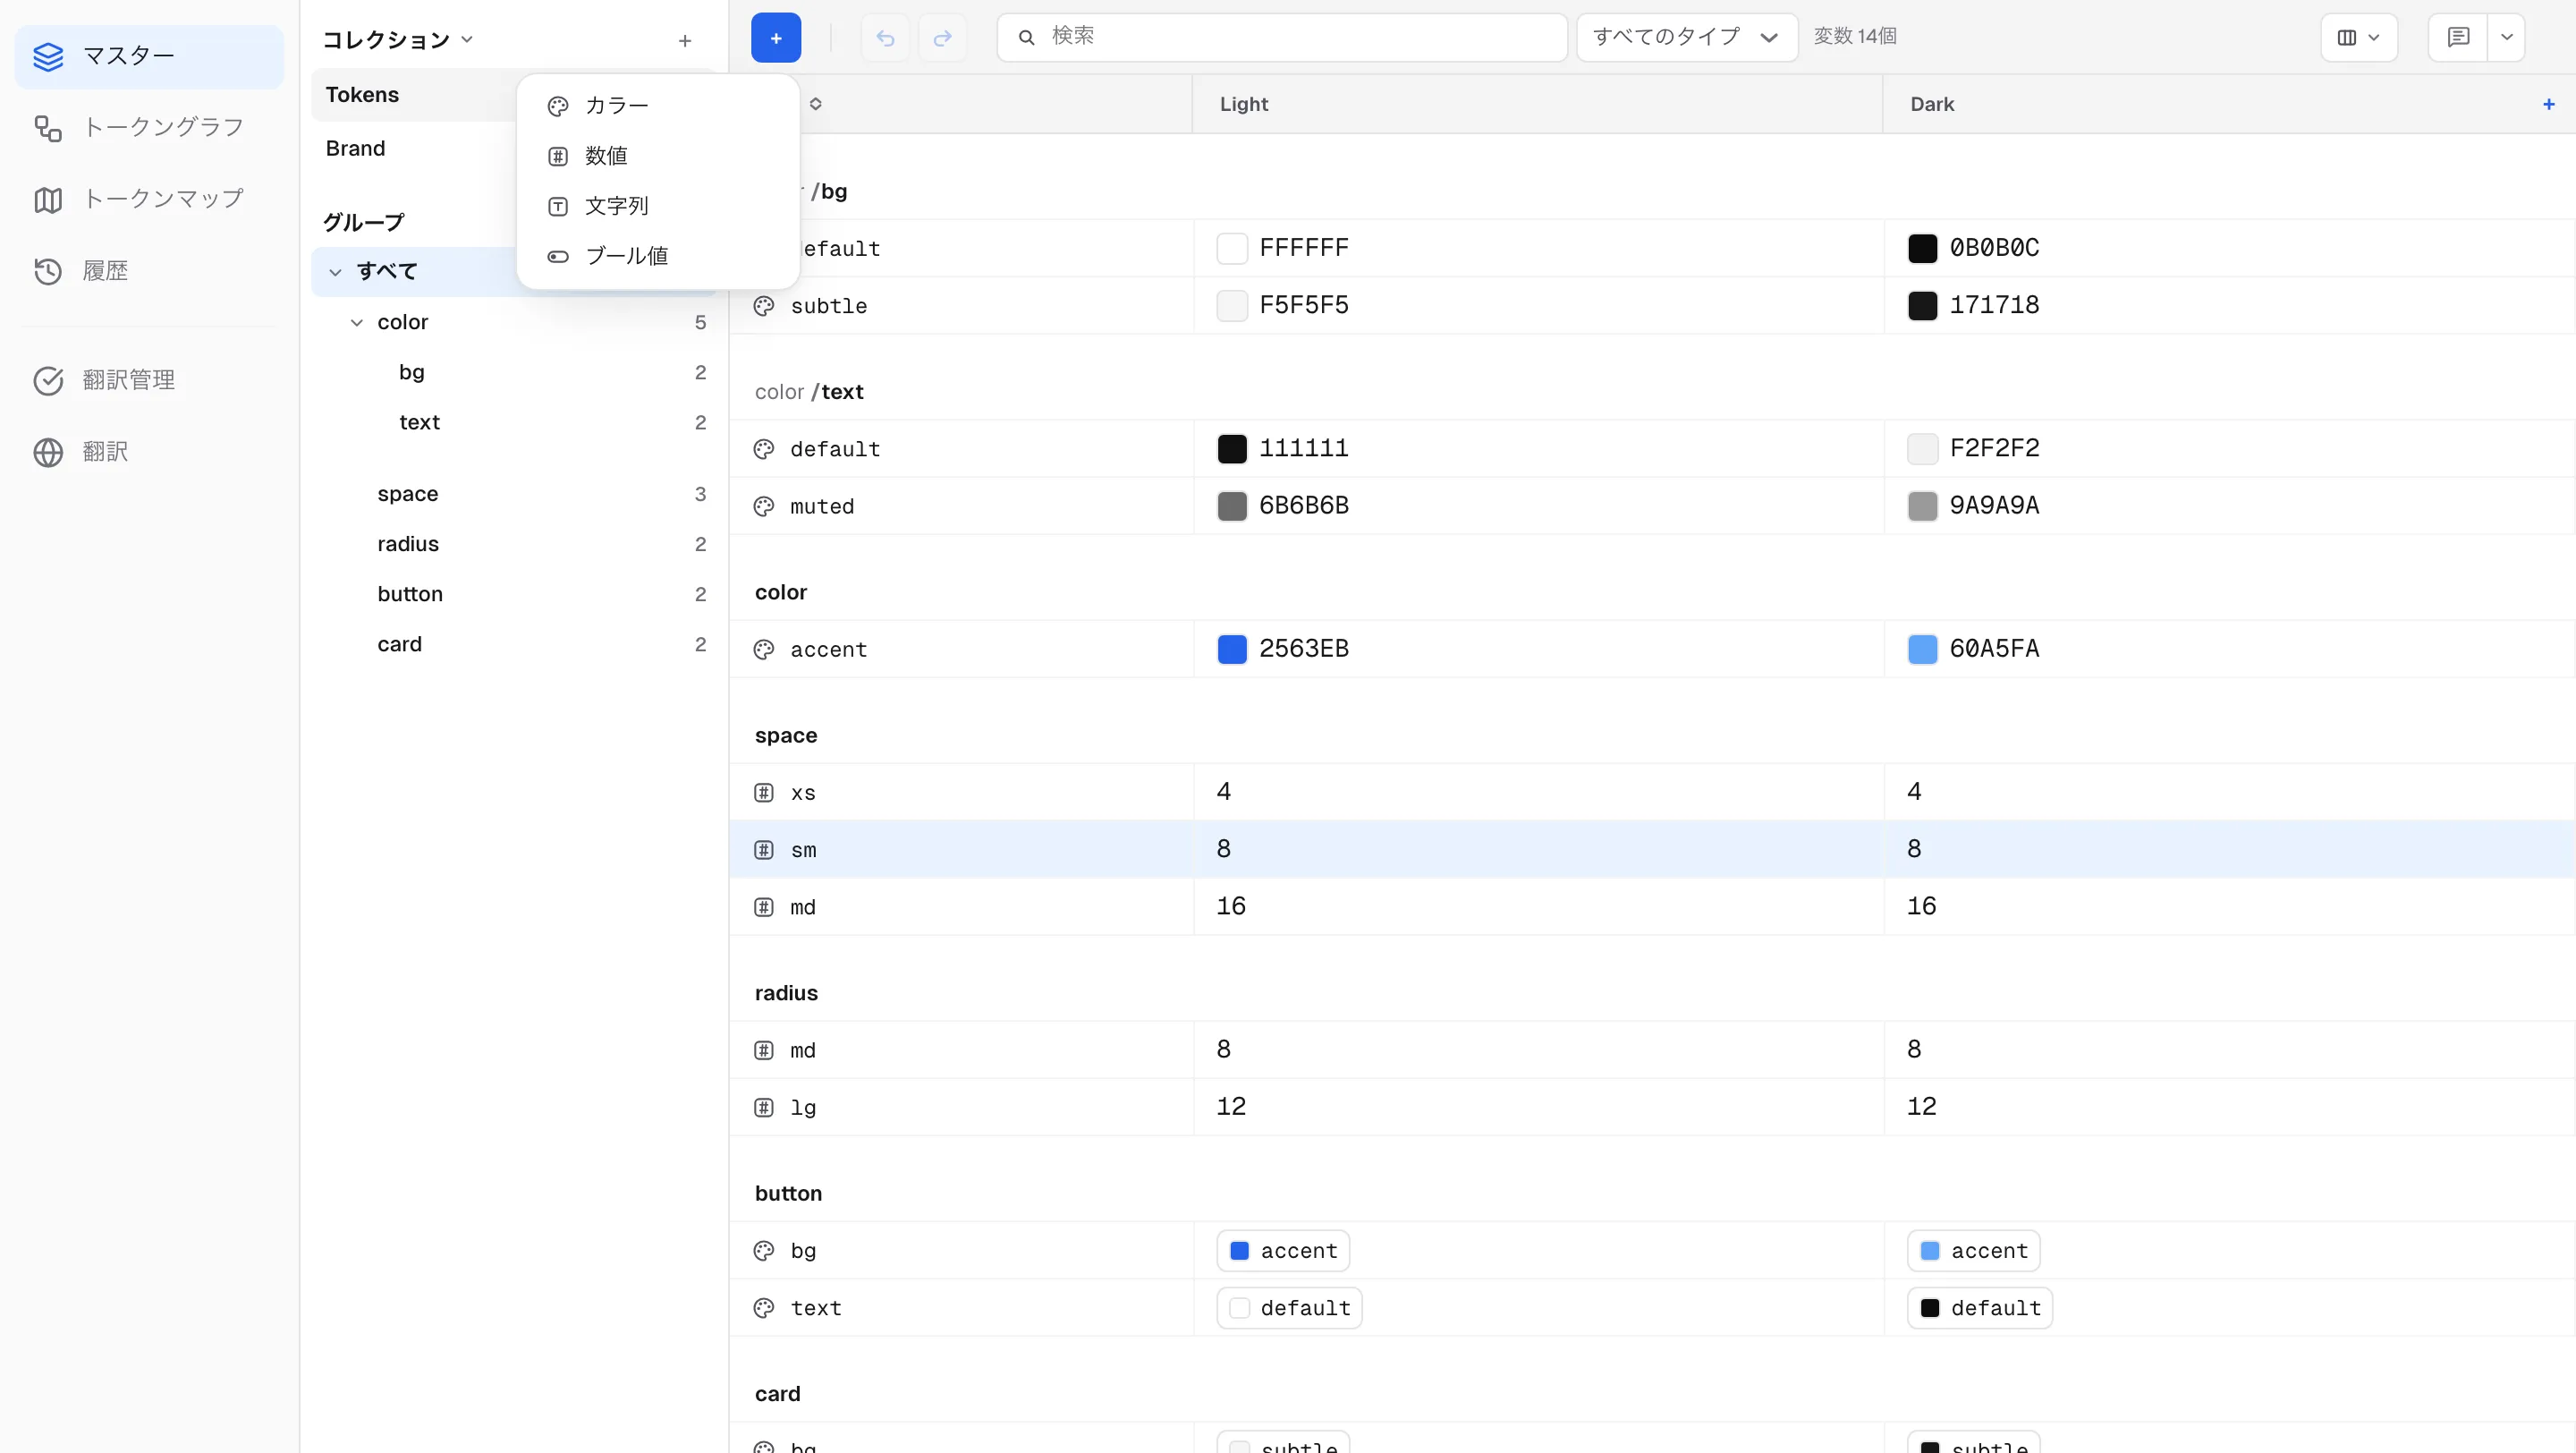
Task: Add a new mode next to Dark column
Action: pos(2549,104)
